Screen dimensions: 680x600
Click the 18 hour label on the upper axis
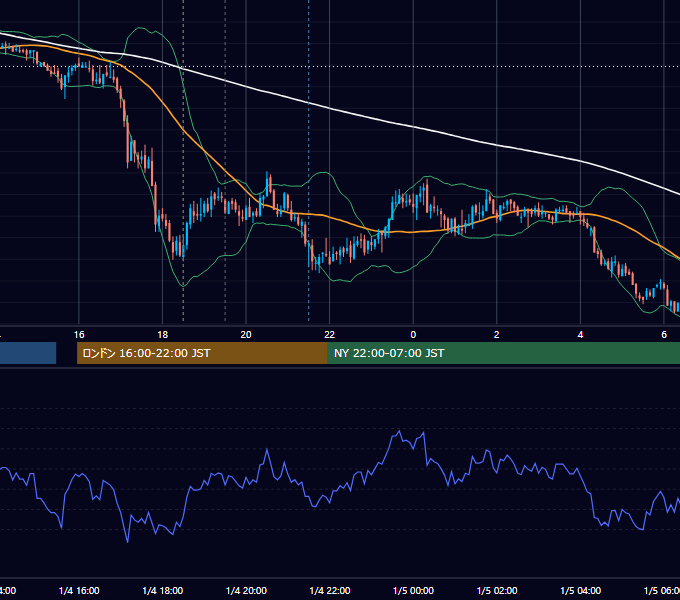click(163, 335)
